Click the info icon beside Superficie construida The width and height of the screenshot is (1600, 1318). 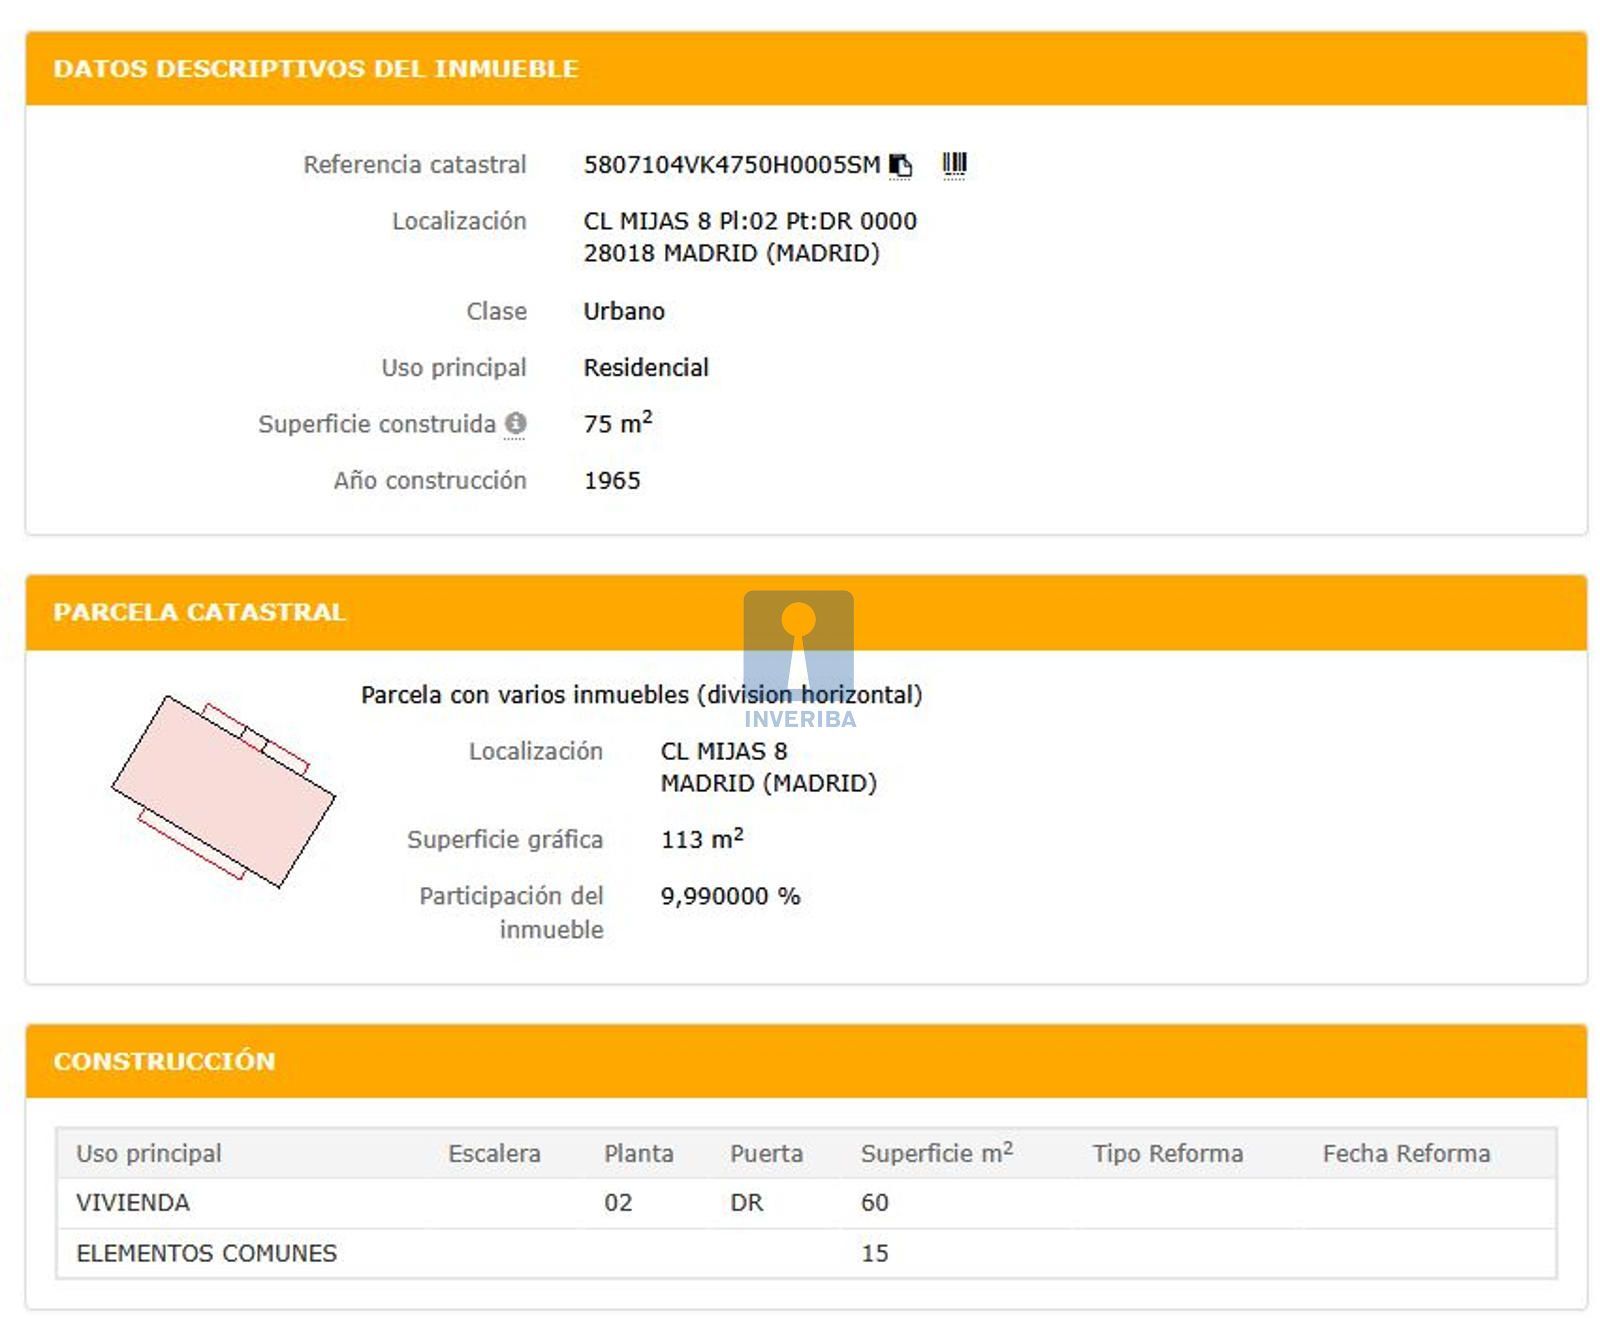[x=515, y=423]
